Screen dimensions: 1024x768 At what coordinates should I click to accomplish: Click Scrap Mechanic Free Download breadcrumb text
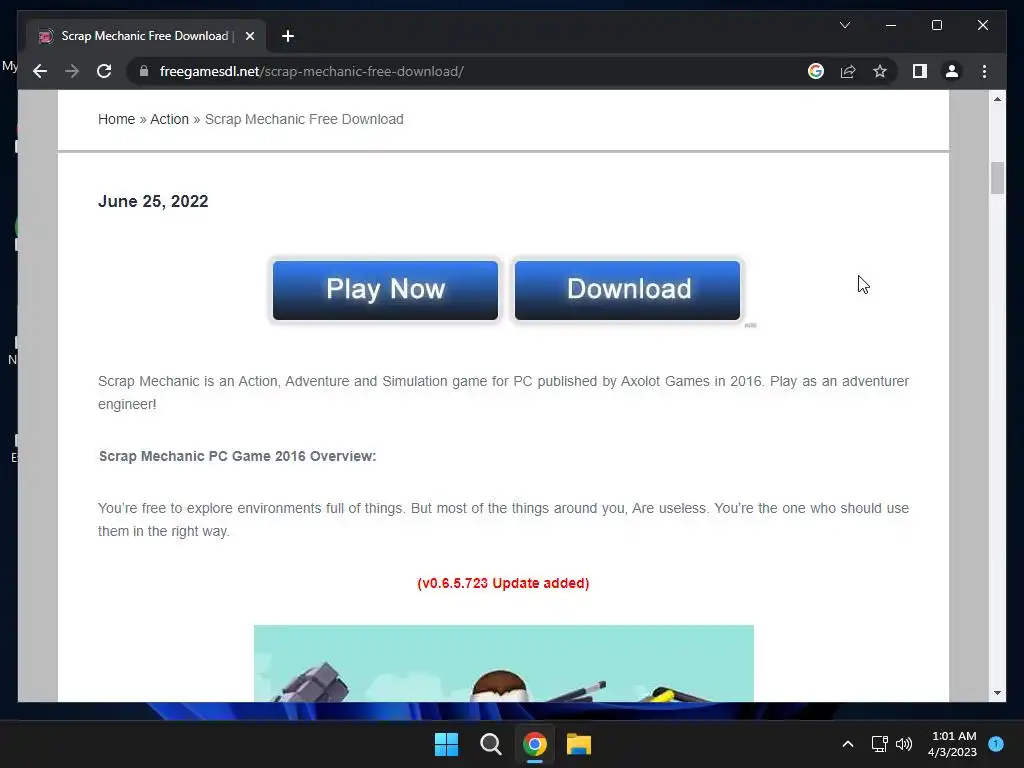tap(304, 120)
